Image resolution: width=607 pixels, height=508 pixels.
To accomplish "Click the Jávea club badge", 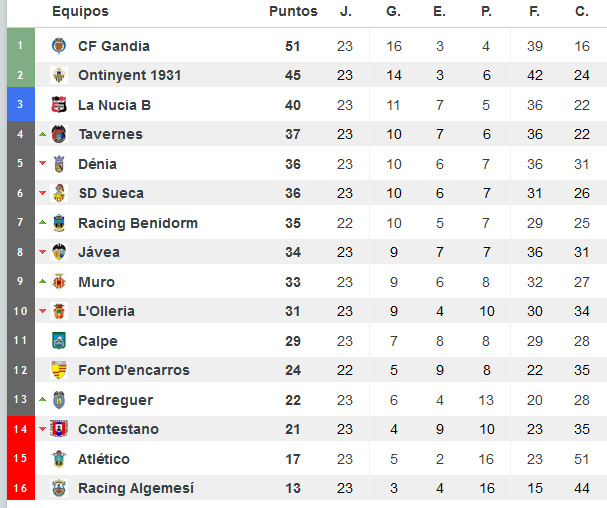I will 58,252.
